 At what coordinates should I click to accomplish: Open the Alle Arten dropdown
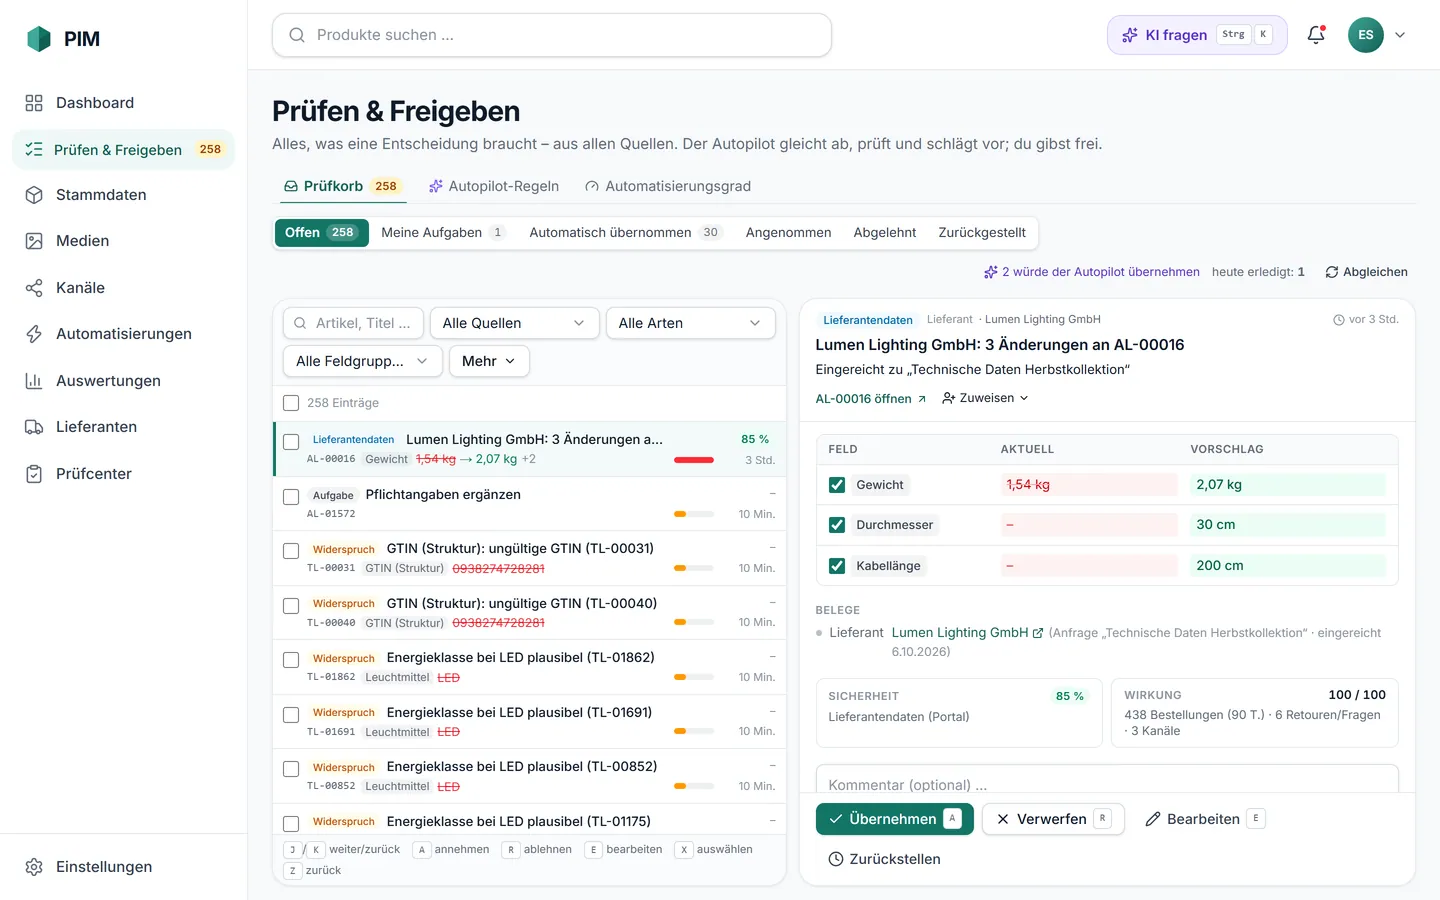691,323
